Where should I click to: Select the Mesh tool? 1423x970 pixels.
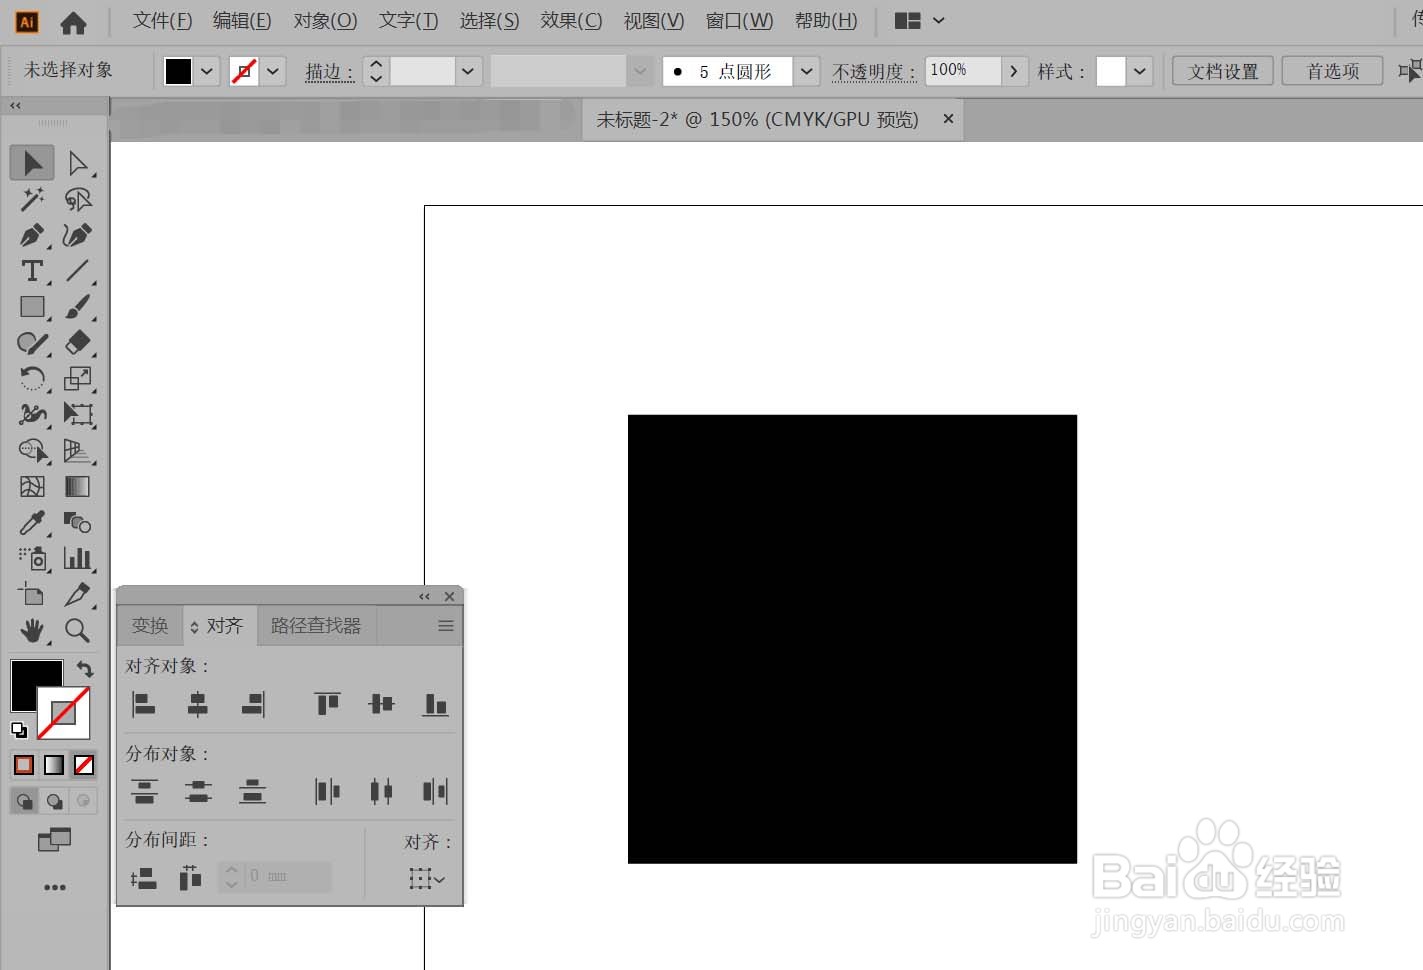[x=32, y=487]
